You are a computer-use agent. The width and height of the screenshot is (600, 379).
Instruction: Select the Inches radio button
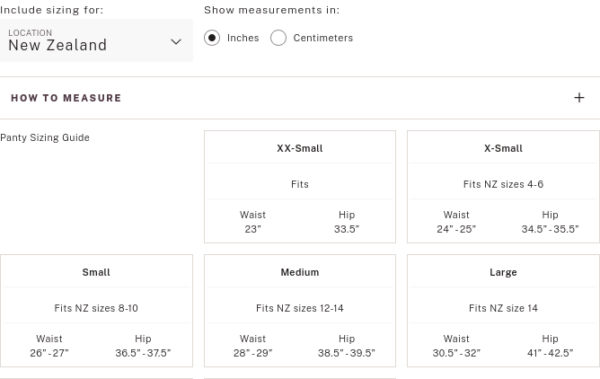pos(212,38)
